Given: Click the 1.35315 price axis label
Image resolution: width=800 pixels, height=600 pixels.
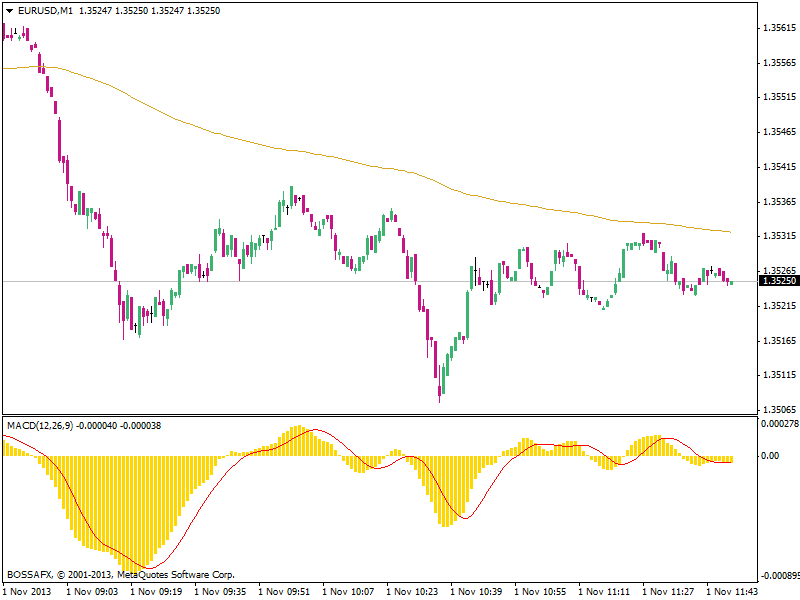Looking at the screenshot, I should coord(779,236).
